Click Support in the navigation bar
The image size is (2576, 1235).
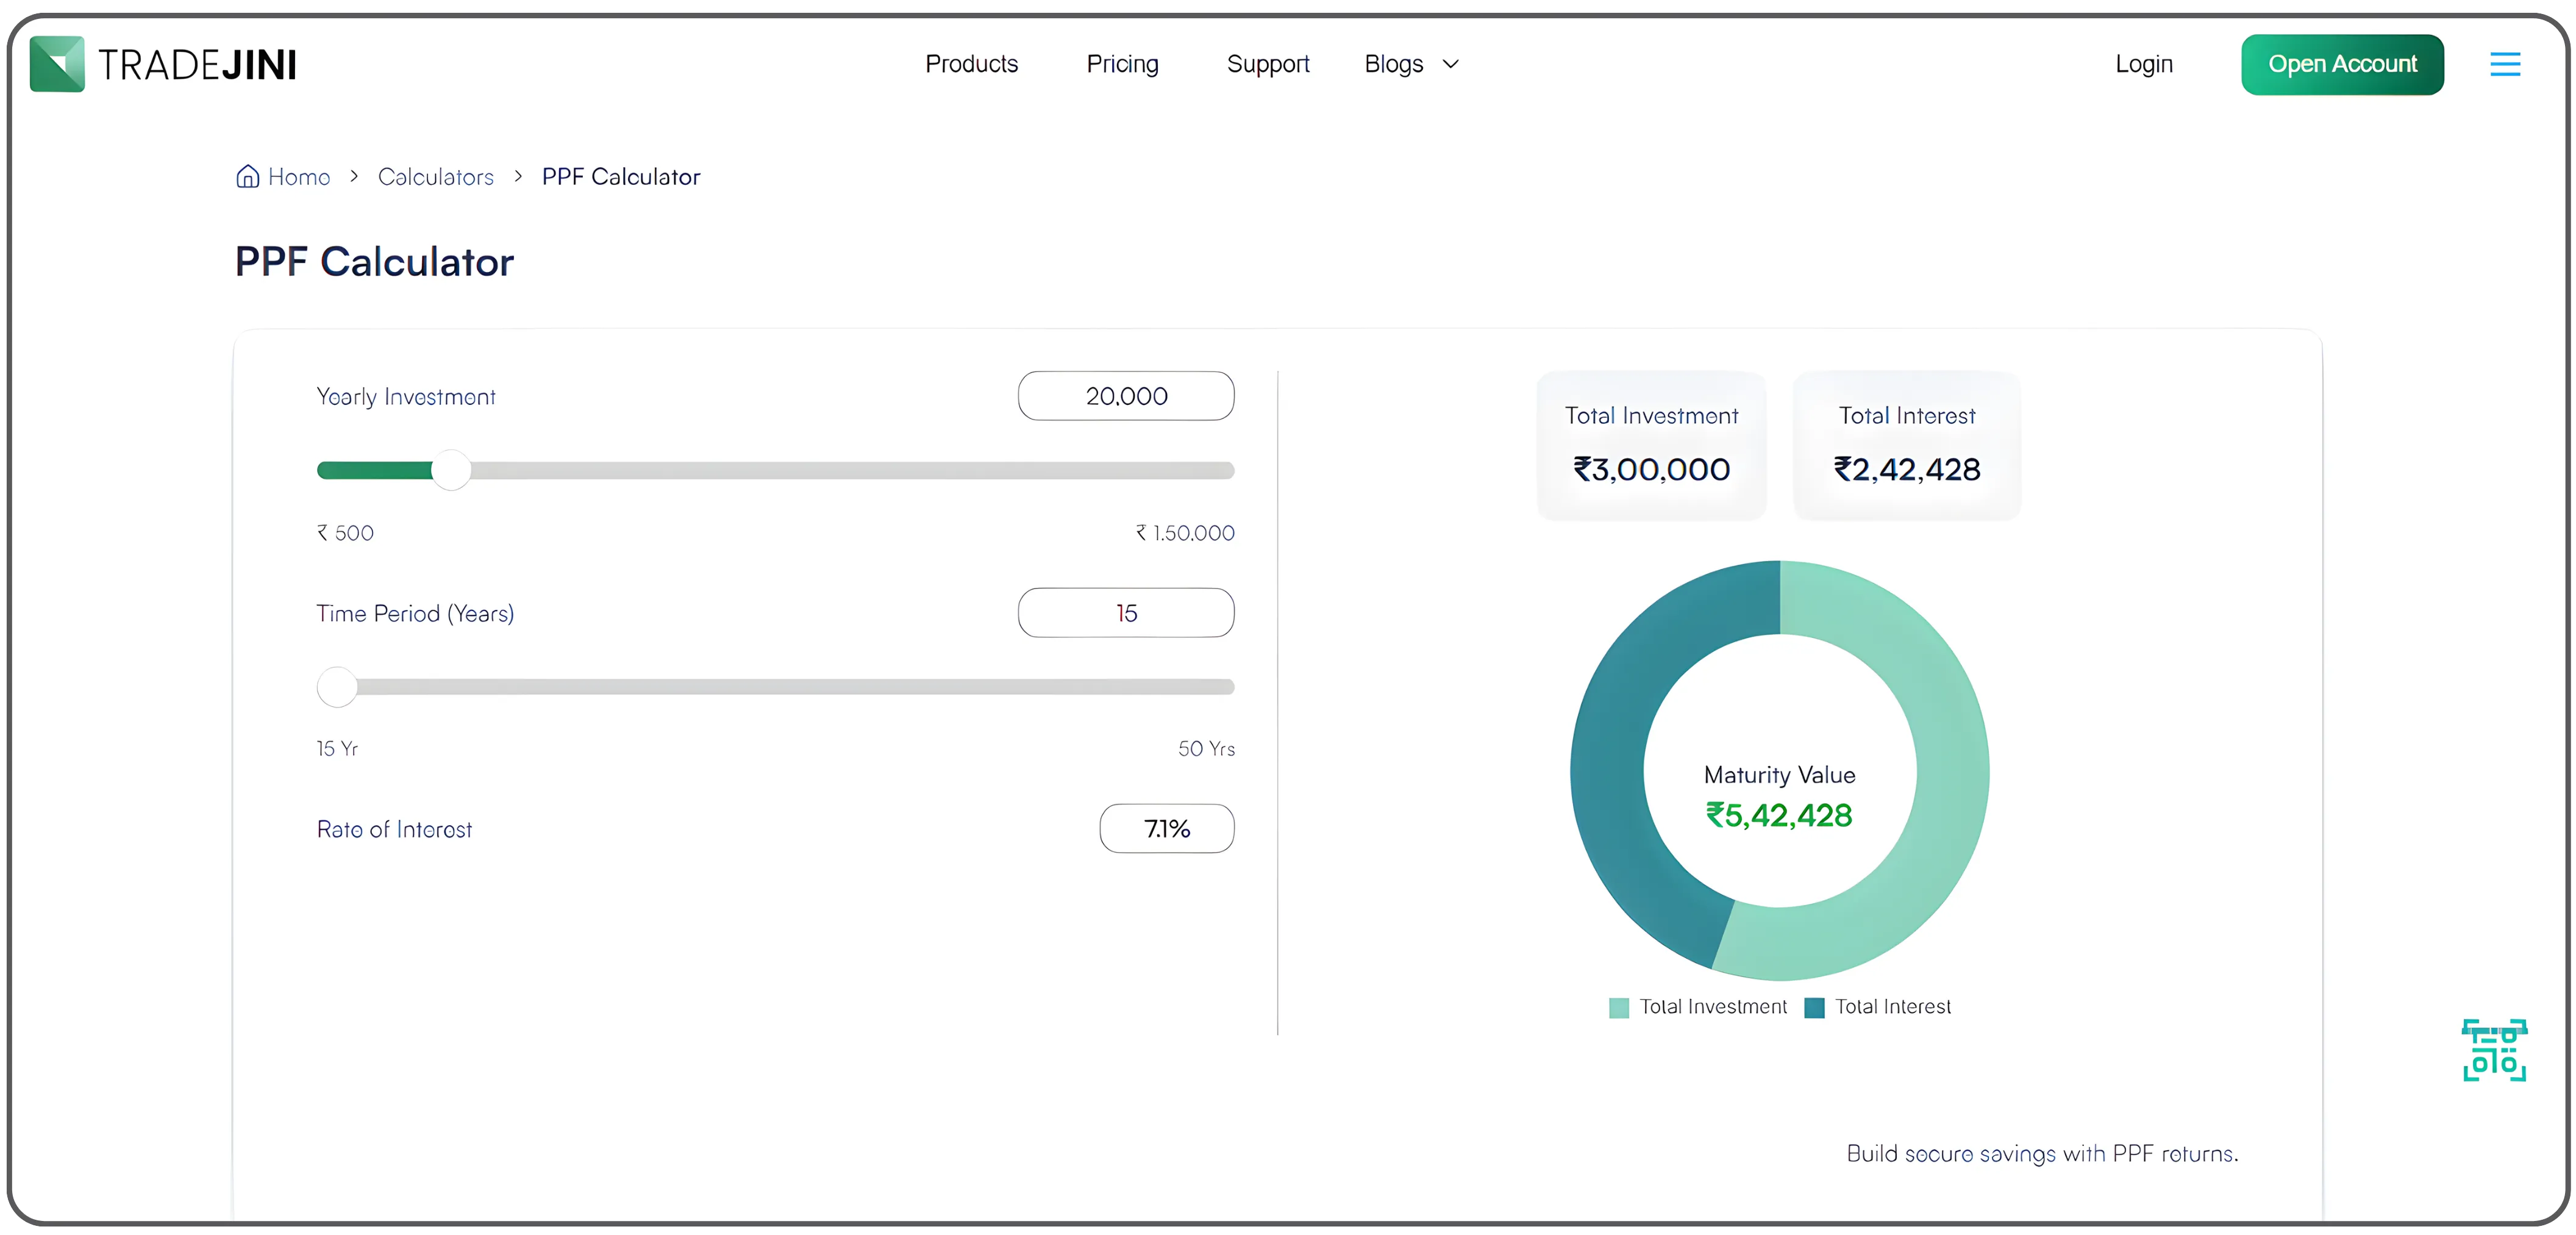point(1268,63)
